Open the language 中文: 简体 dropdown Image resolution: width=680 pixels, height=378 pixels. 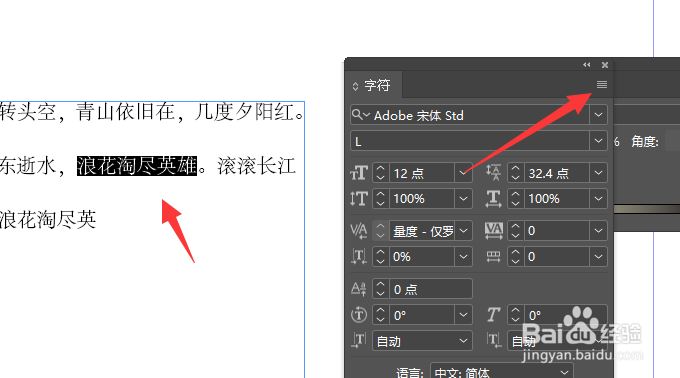[x=502, y=372]
